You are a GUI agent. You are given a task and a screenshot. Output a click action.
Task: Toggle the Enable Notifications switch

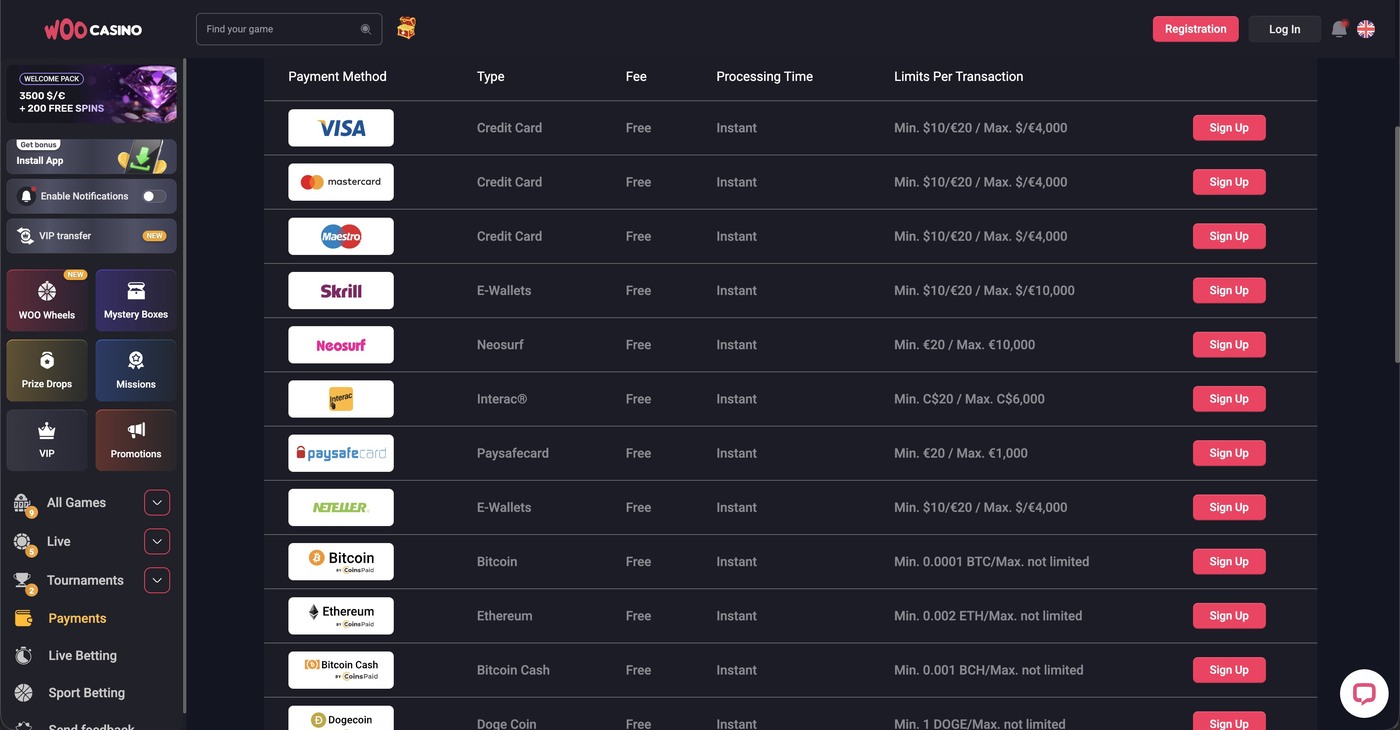click(154, 196)
